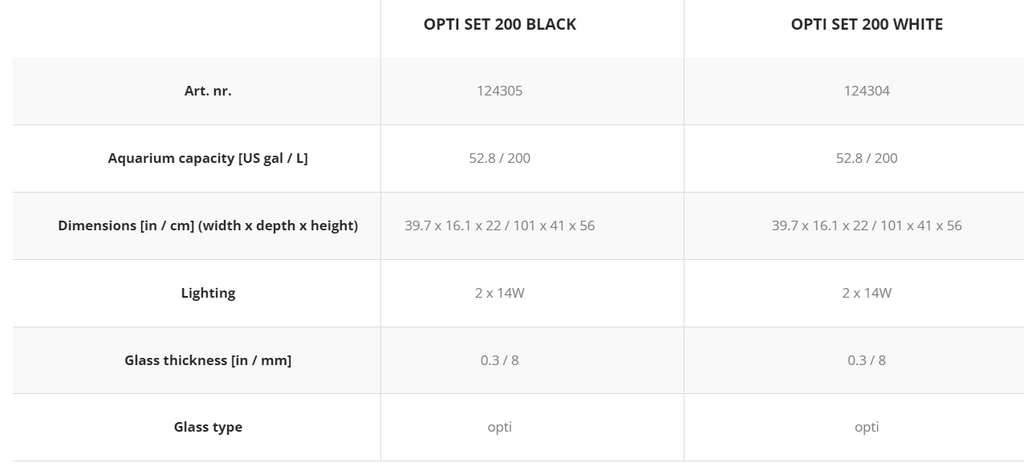This screenshot has width=1024, height=467.
Task: Select the dimensions value for the BLACK set
Action: click(x=500, y=225)
